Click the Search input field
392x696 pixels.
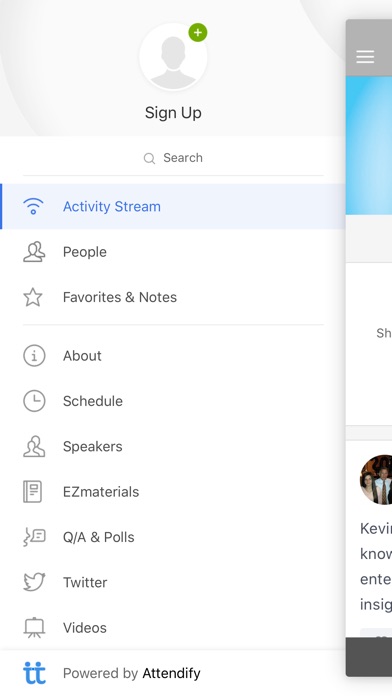pyautogui.click(x=173, y=158)
